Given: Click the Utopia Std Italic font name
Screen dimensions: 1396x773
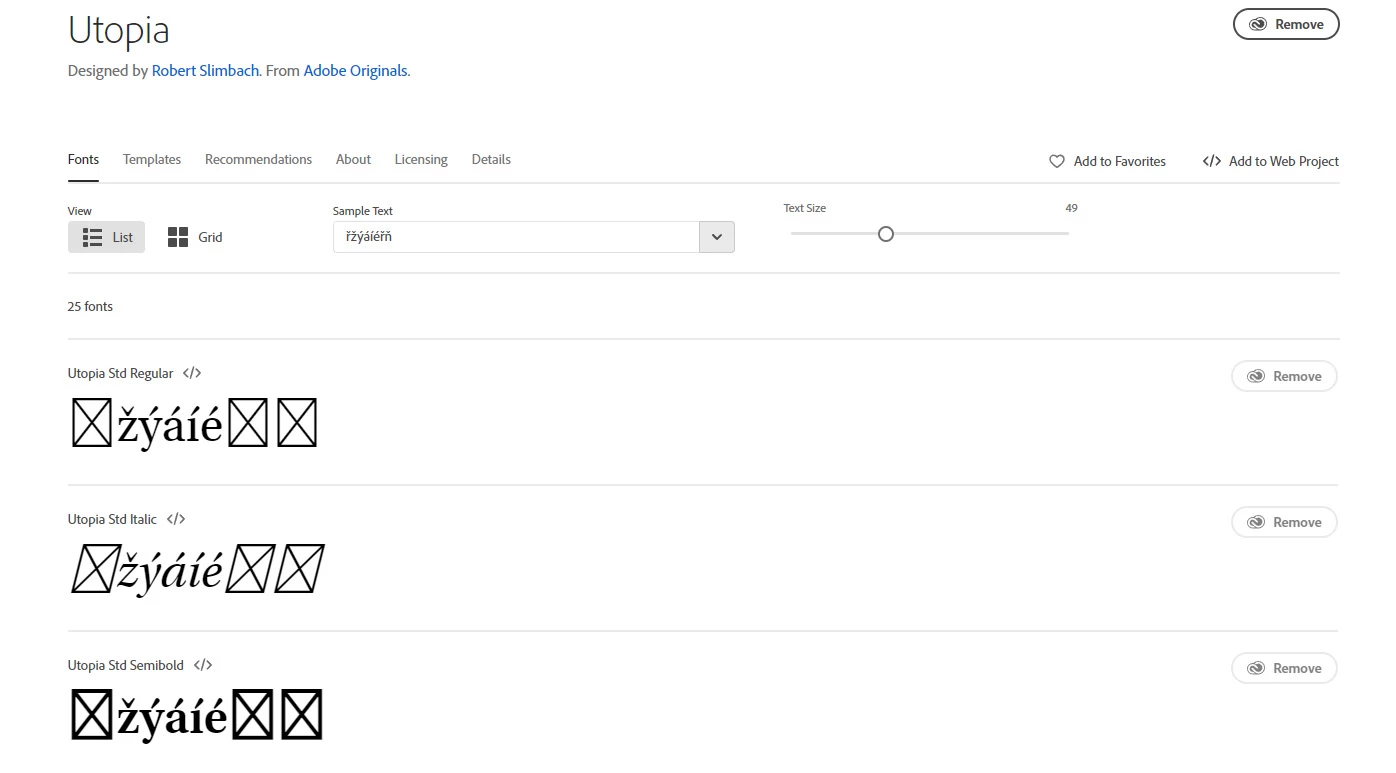Looking at the screenshot, I should (x=112, y=519).
